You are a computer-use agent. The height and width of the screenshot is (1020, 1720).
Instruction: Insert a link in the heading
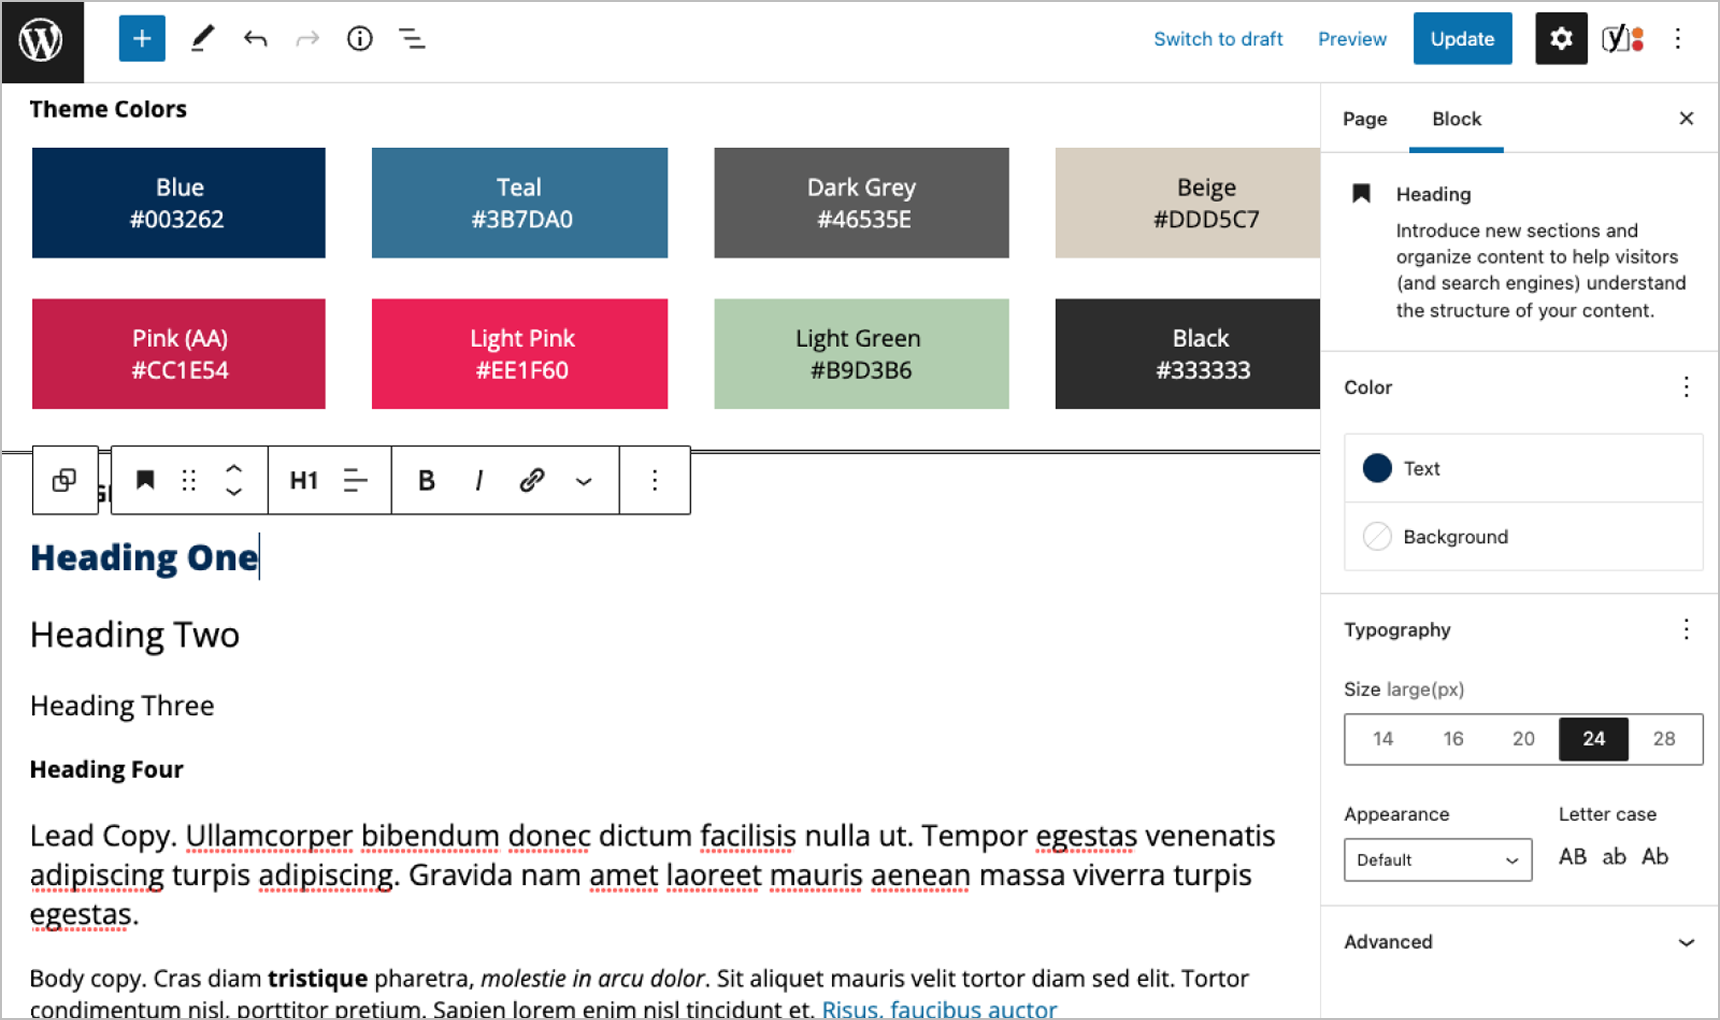click(x=532, y=481)
